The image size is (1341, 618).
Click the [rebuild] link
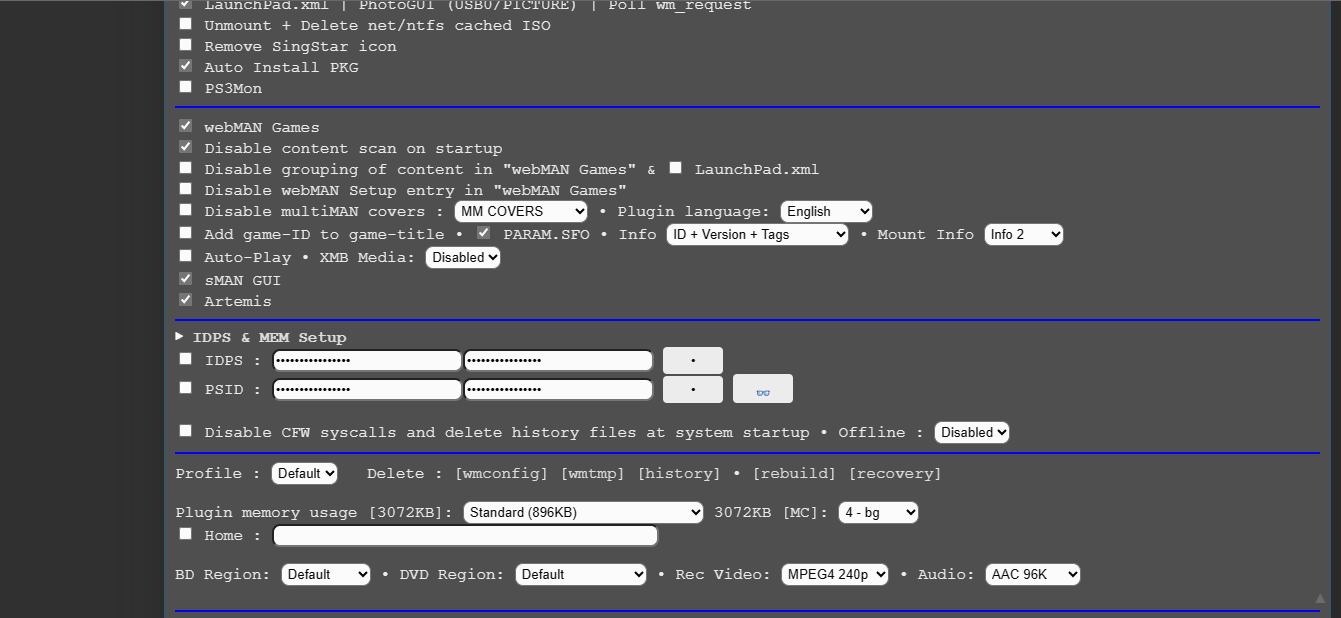pyautogui.click(x=794, y=473)
